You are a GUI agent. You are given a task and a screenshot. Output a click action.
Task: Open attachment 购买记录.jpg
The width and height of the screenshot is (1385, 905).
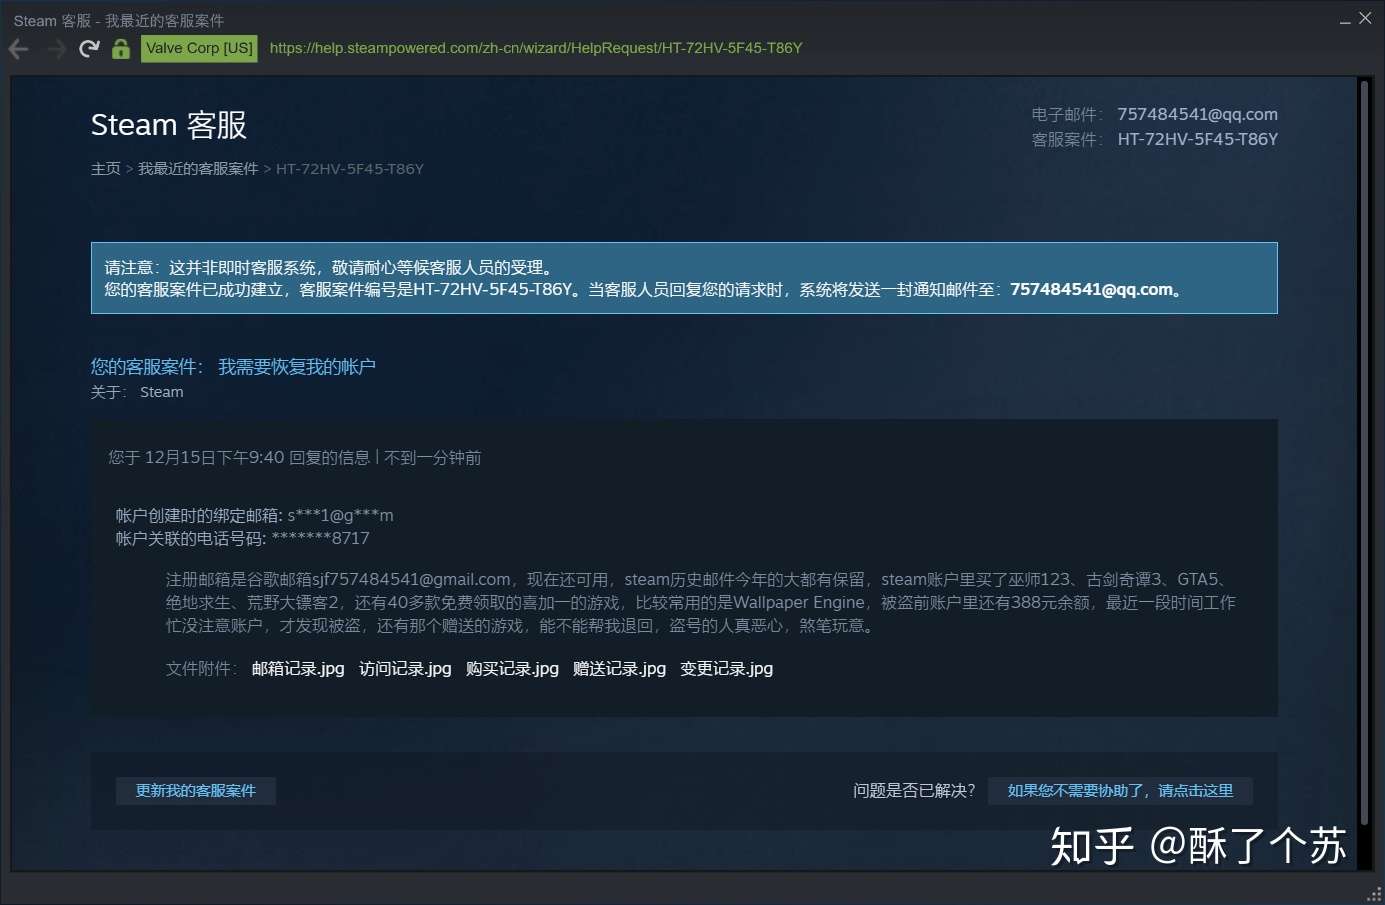click(x=512, y=669)
